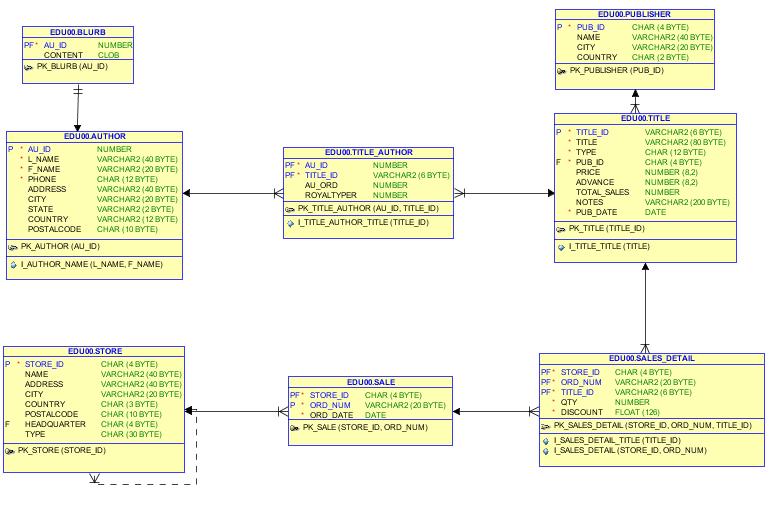Select relationship line between TITLE and SALES_DETAIL
Image resolution: width=776 pixels, height=509 pixels.
645,308
